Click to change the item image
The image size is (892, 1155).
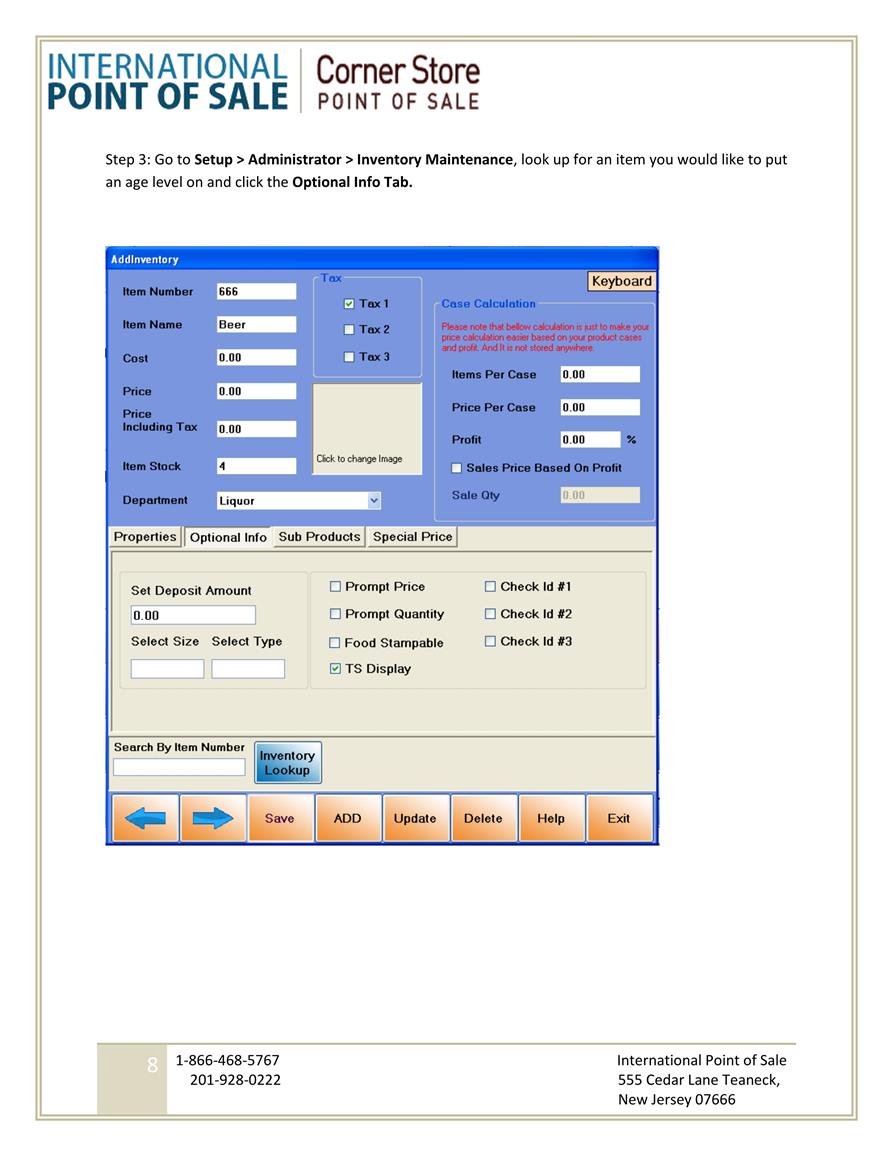(368, 429)
